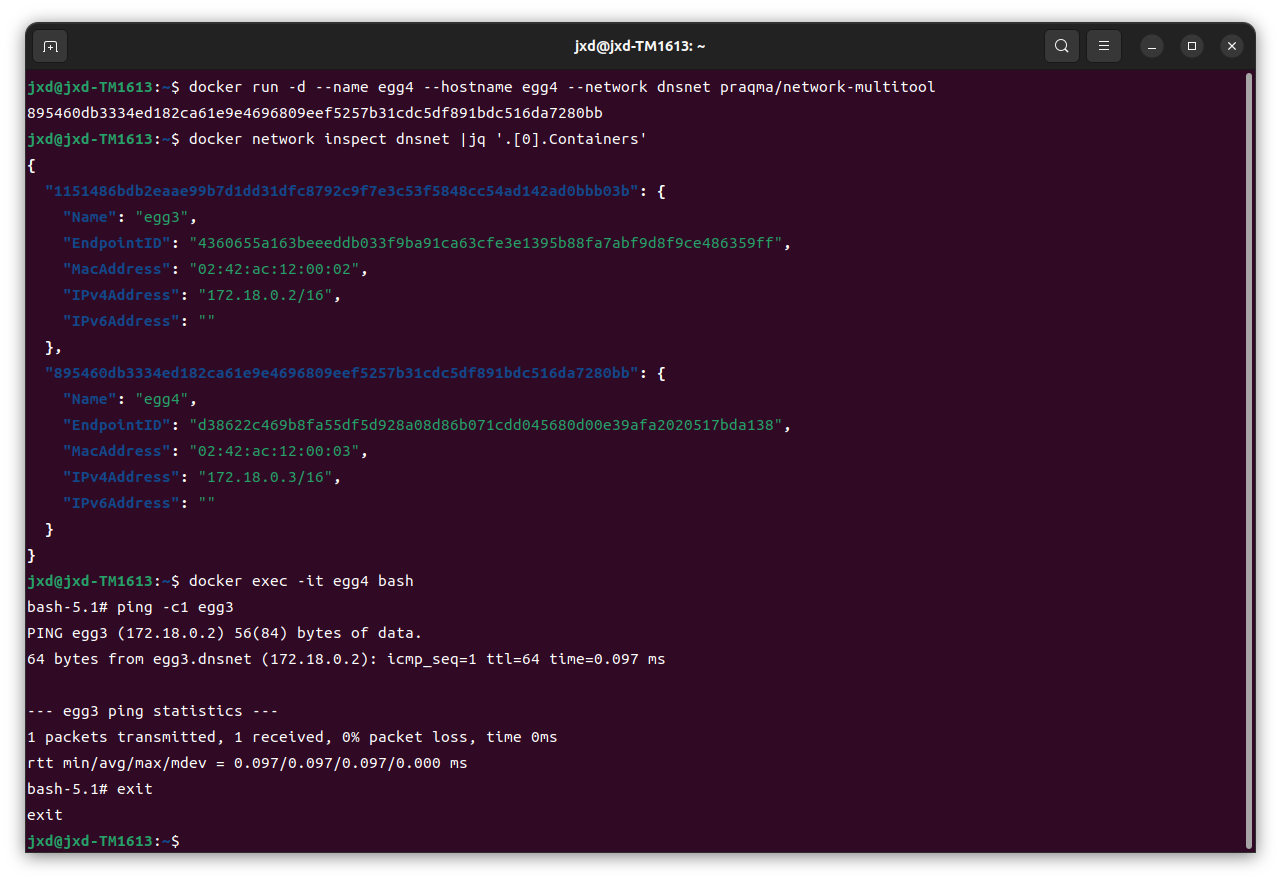Click the docker run command line
Screen dimensions: 1281x881
coord(561,87)
